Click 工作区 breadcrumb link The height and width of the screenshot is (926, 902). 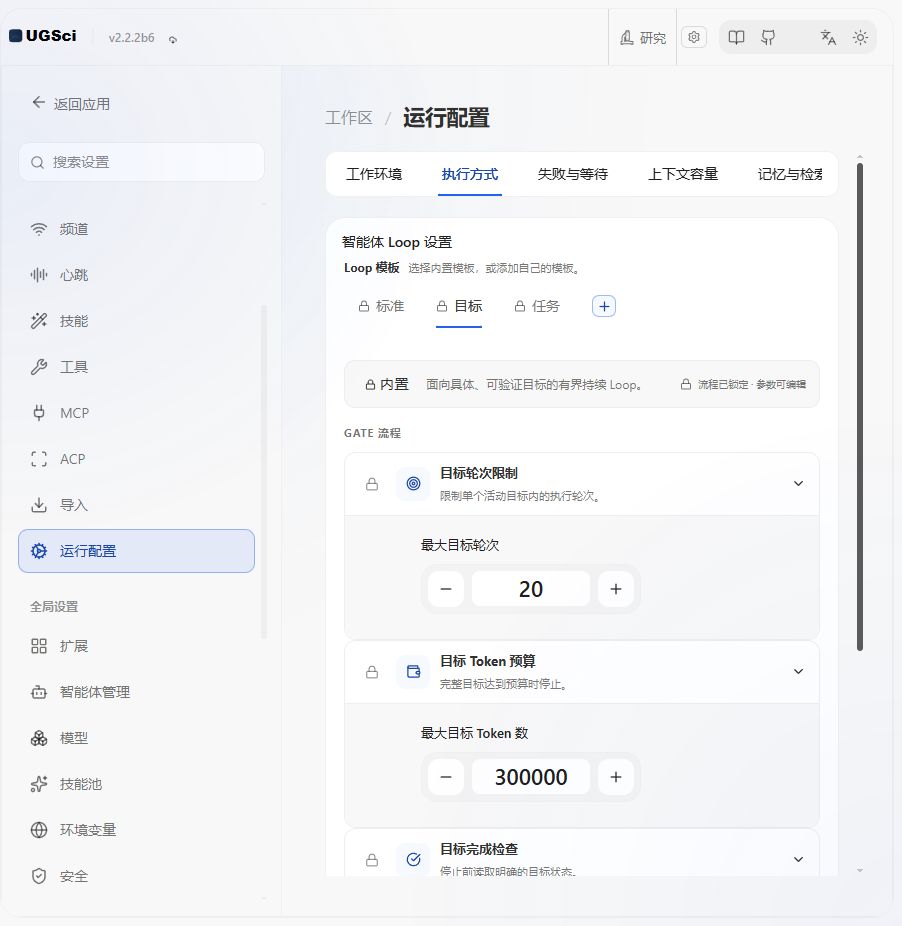coord(349,118)
